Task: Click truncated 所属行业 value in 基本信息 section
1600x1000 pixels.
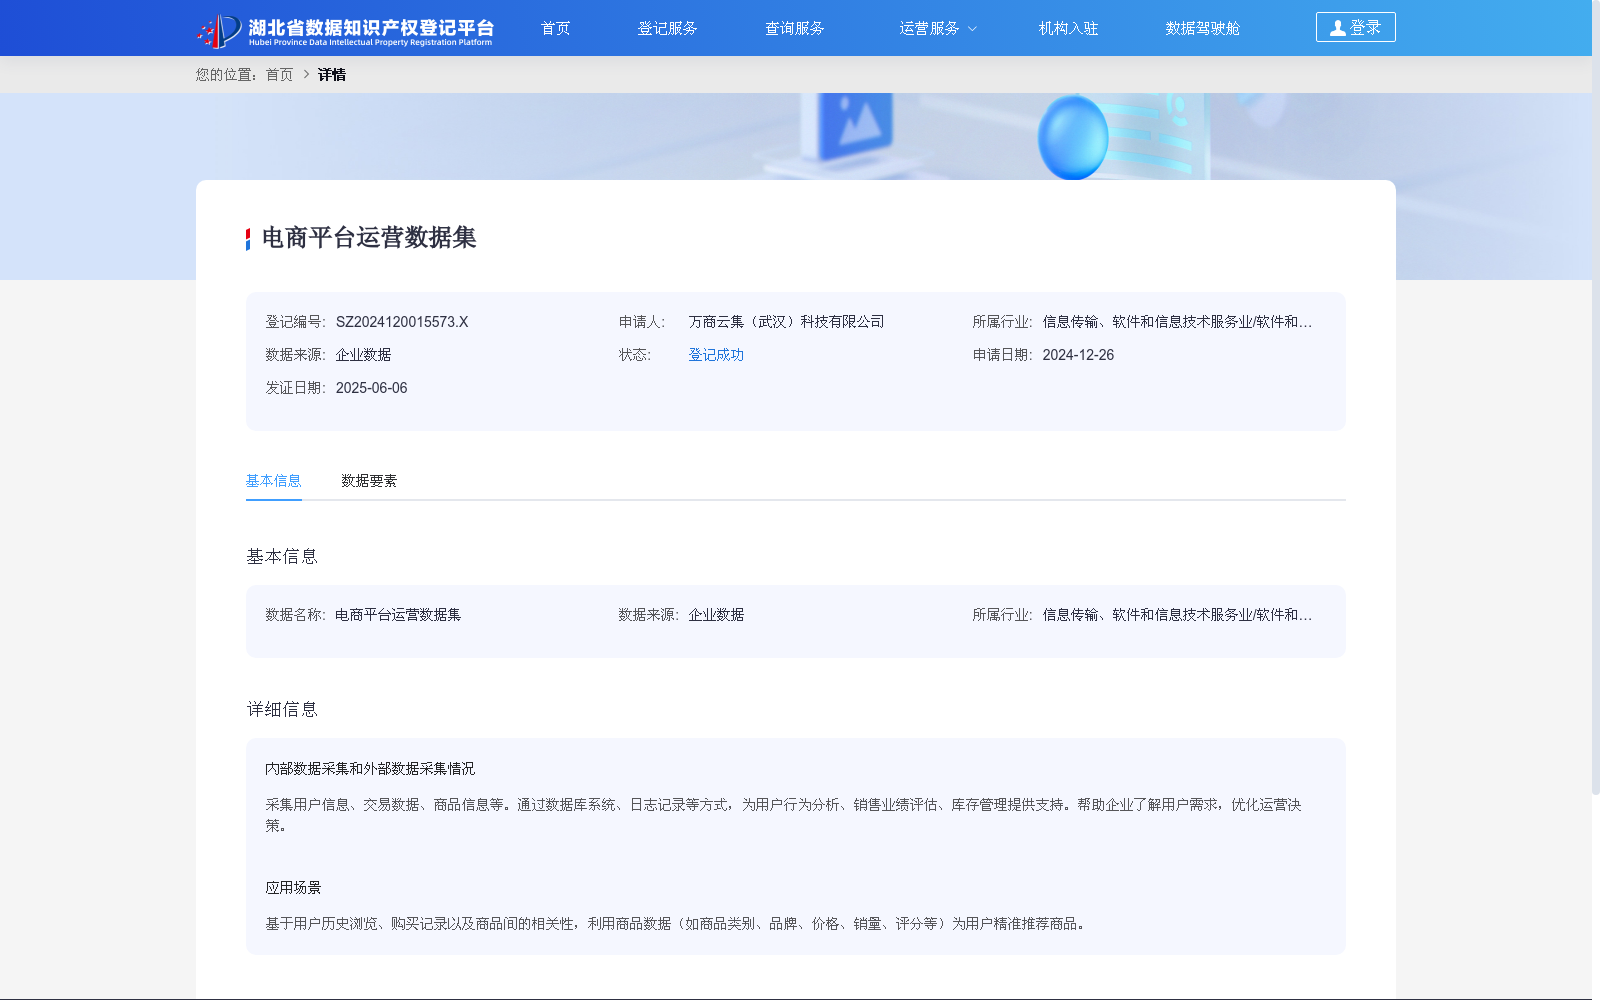Action: [1177, 615]
